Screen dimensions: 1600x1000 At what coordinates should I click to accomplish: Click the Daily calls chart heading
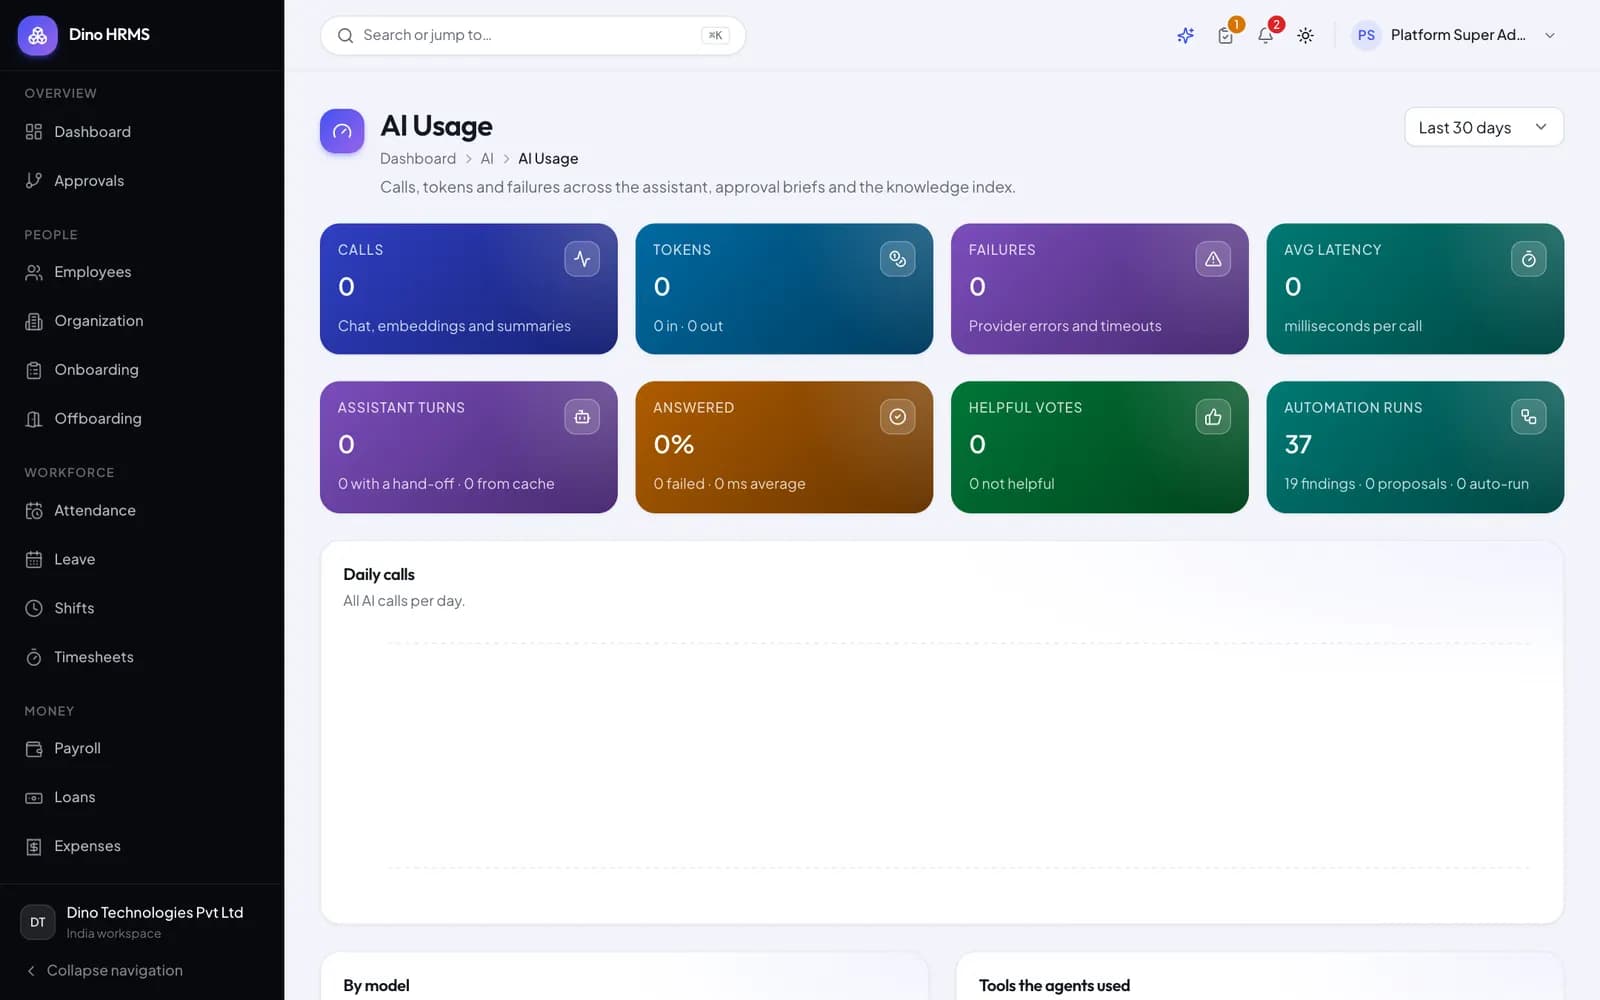pyautogui.click(x=379, y=574)
